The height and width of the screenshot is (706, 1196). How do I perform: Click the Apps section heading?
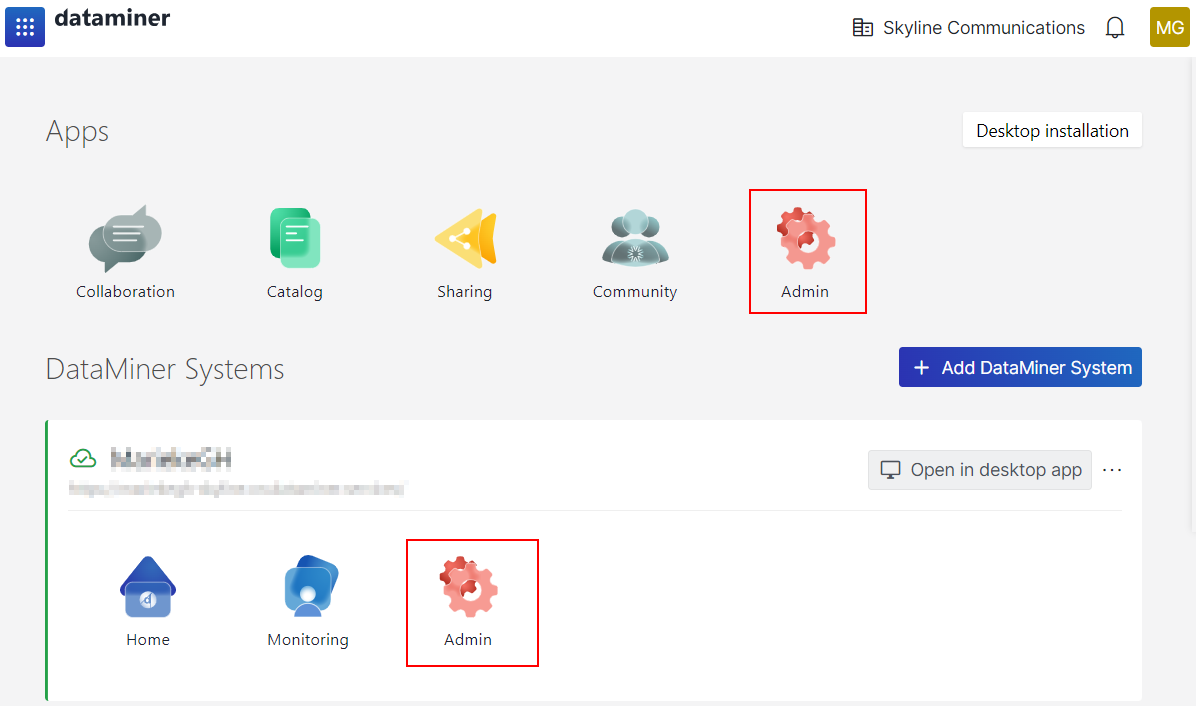pyautogui.click(x=77, y=131)
